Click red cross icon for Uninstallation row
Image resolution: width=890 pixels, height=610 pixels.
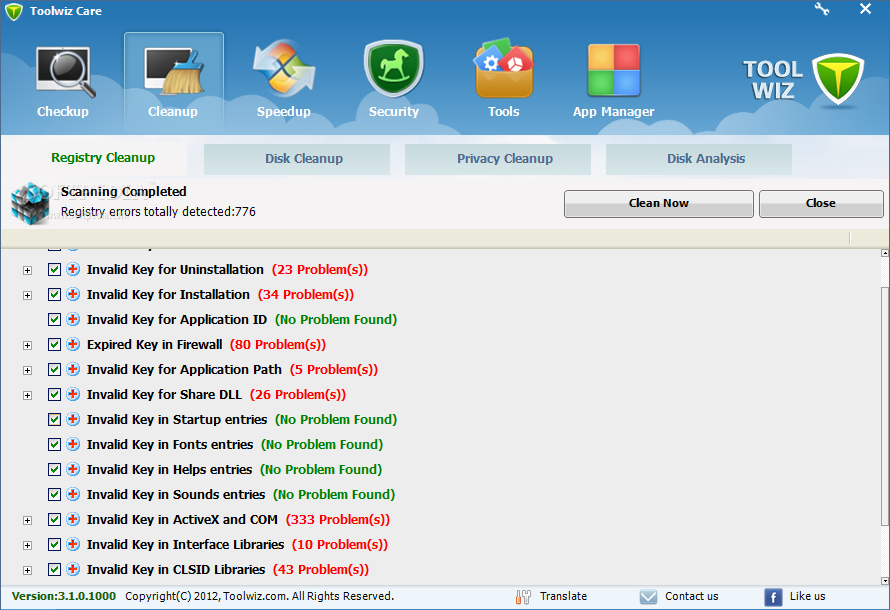73,269
